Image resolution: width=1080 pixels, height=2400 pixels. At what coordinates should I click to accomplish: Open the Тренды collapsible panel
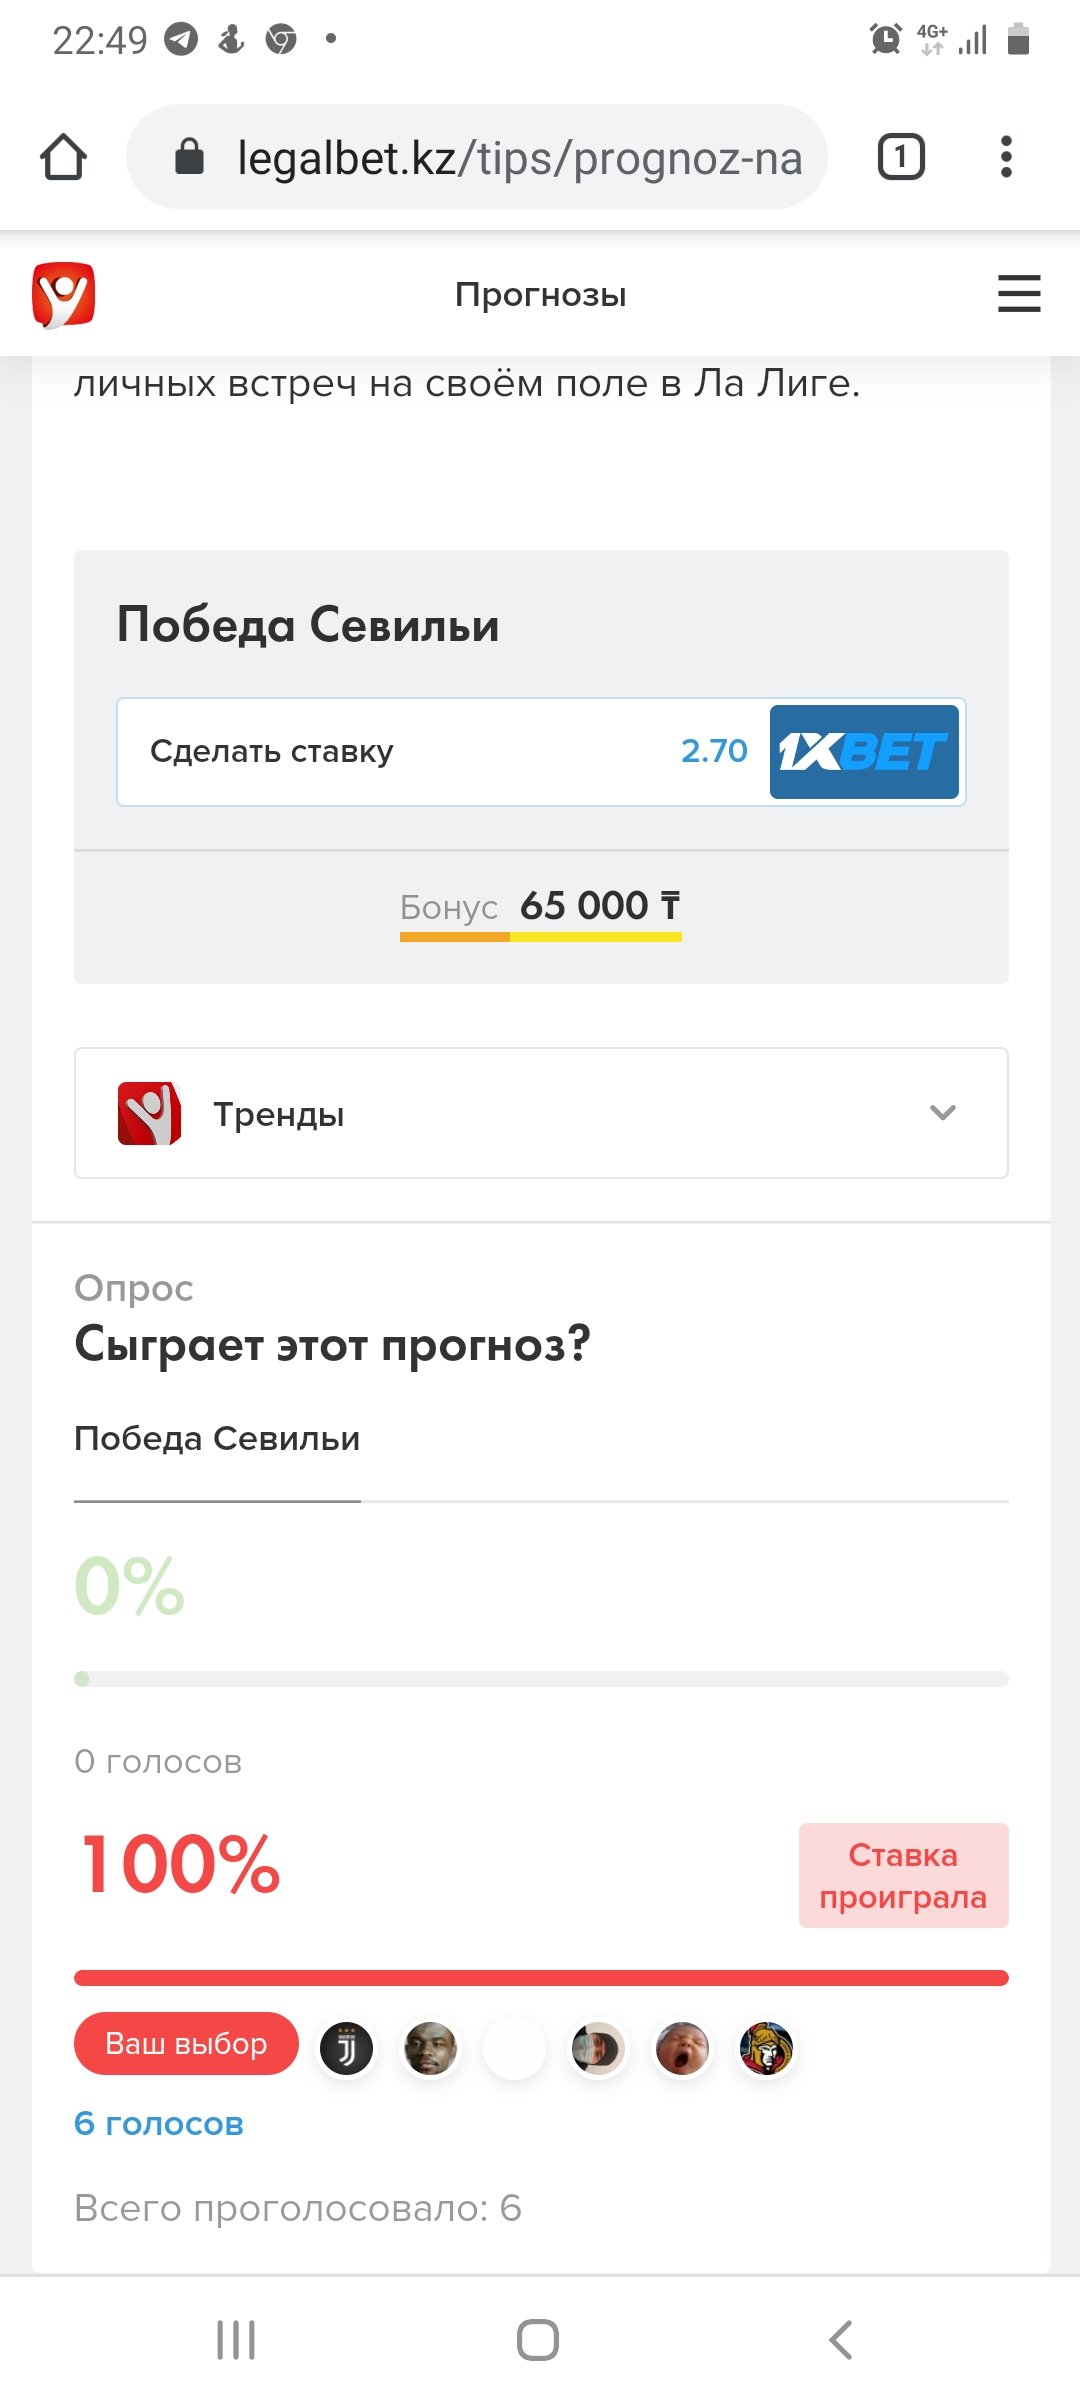(x=540, y=1113)
